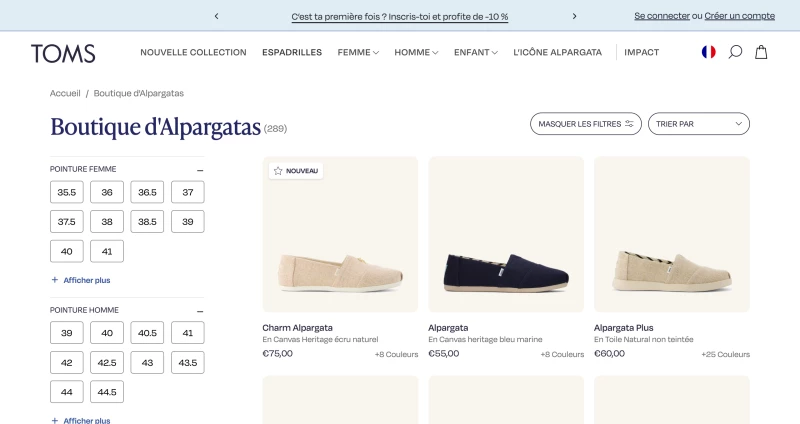
Task: Select men's size 44.5
Action: (107, 392)
